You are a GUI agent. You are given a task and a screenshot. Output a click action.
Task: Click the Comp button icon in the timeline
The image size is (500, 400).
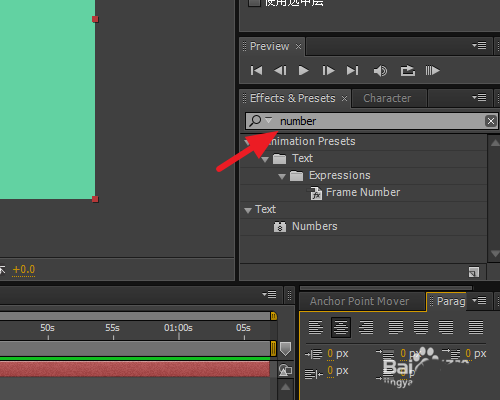click(x=285, y=370)
